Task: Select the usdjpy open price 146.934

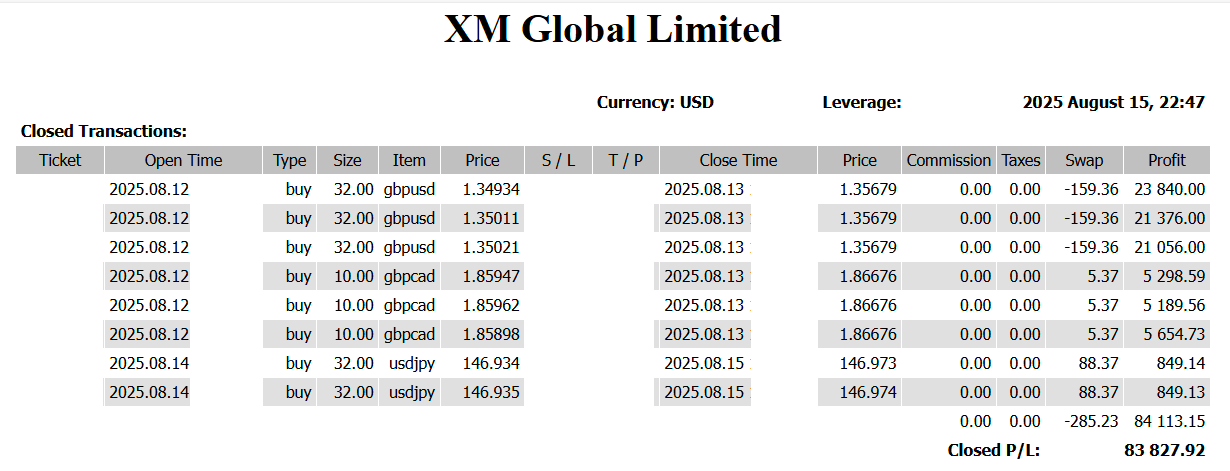Action: [491, 363]
